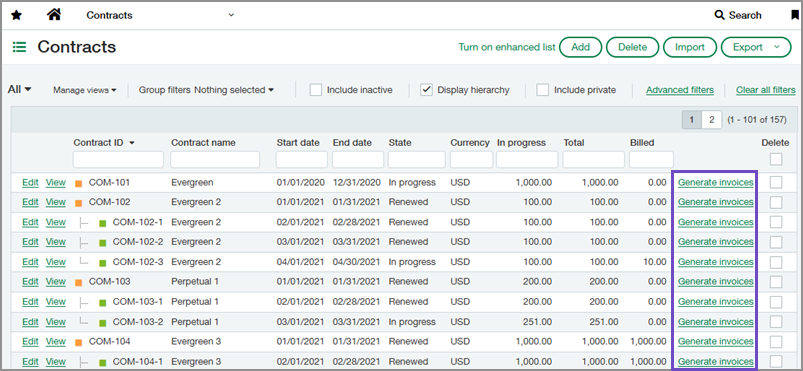The image size is (803, 371).
Task: Focus the Contract ID filter field
Action: pyautogui.click(x=118, y=159)
